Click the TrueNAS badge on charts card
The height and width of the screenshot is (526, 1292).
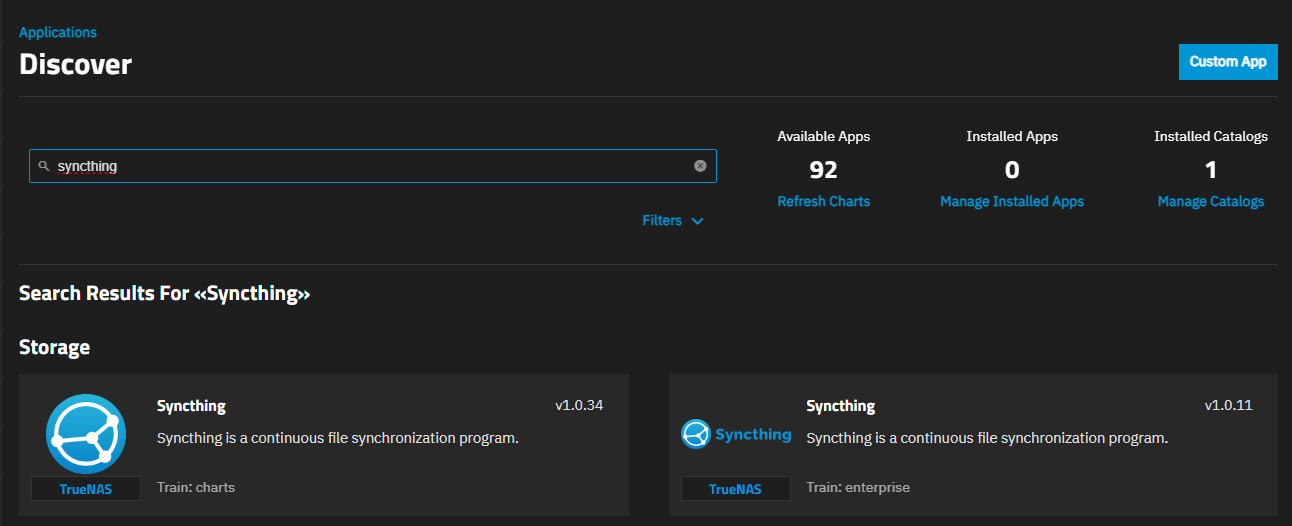click(86, 489)
